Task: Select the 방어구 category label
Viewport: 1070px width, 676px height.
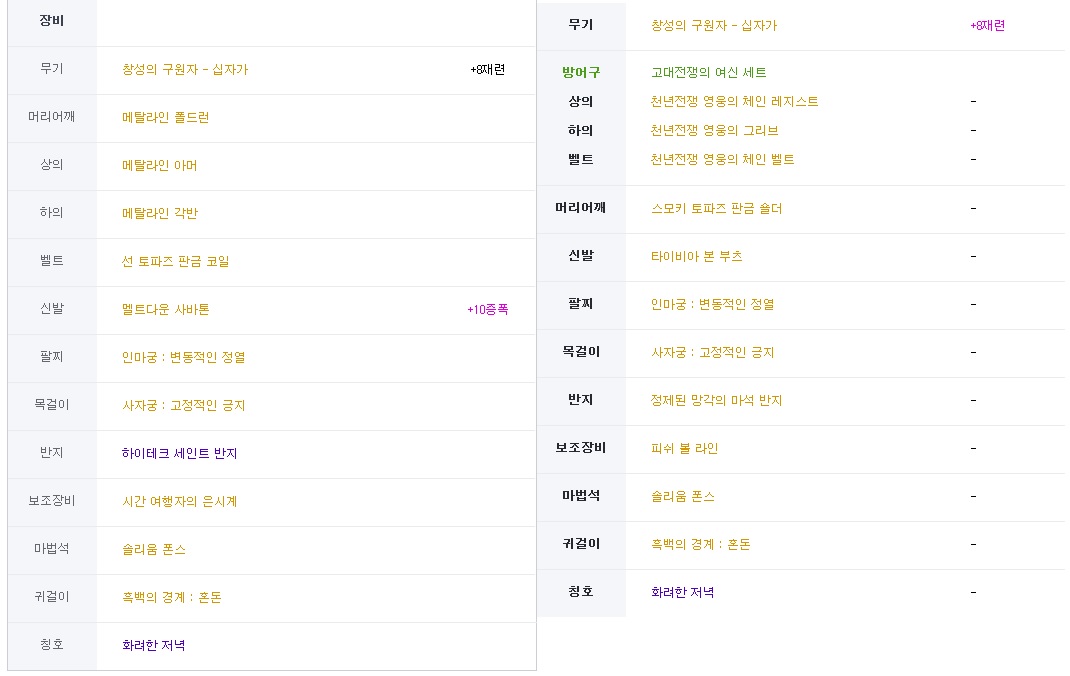Action: pyautogui.click(x=581, y=72)
